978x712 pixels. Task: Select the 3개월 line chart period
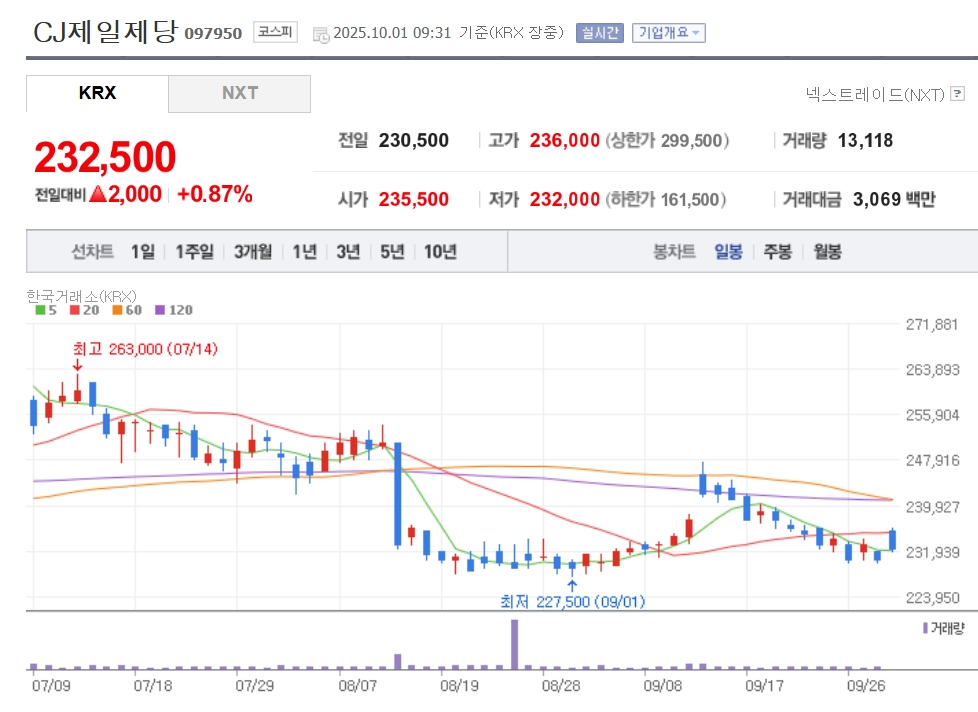(253, 251)
